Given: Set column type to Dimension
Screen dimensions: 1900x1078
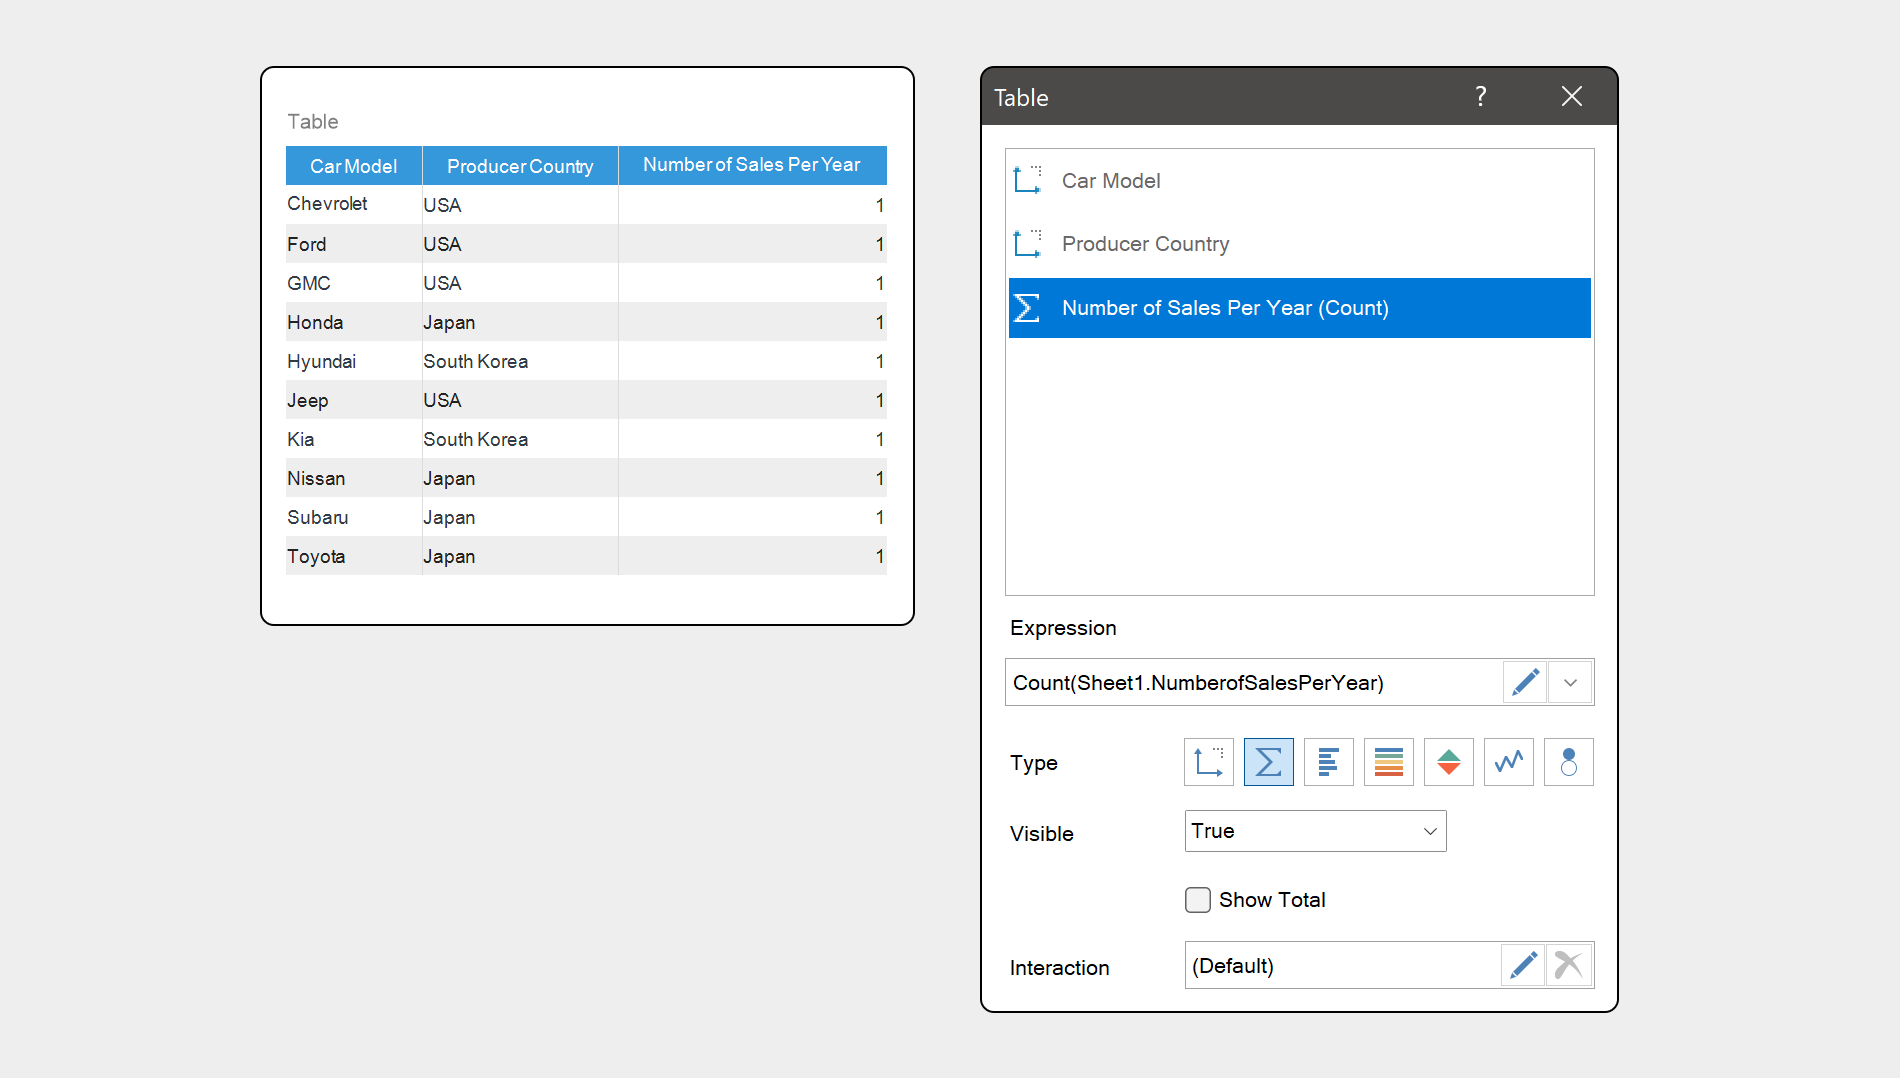Looking at the screenshot, I should [x=1208, y=762].
